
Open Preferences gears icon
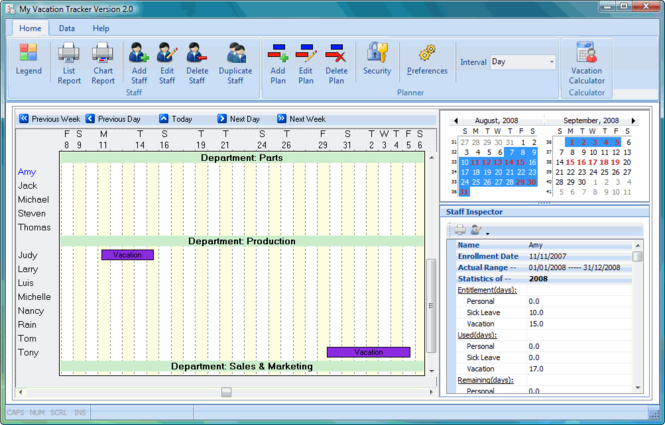pyautogui.click(x=427, y=59)
